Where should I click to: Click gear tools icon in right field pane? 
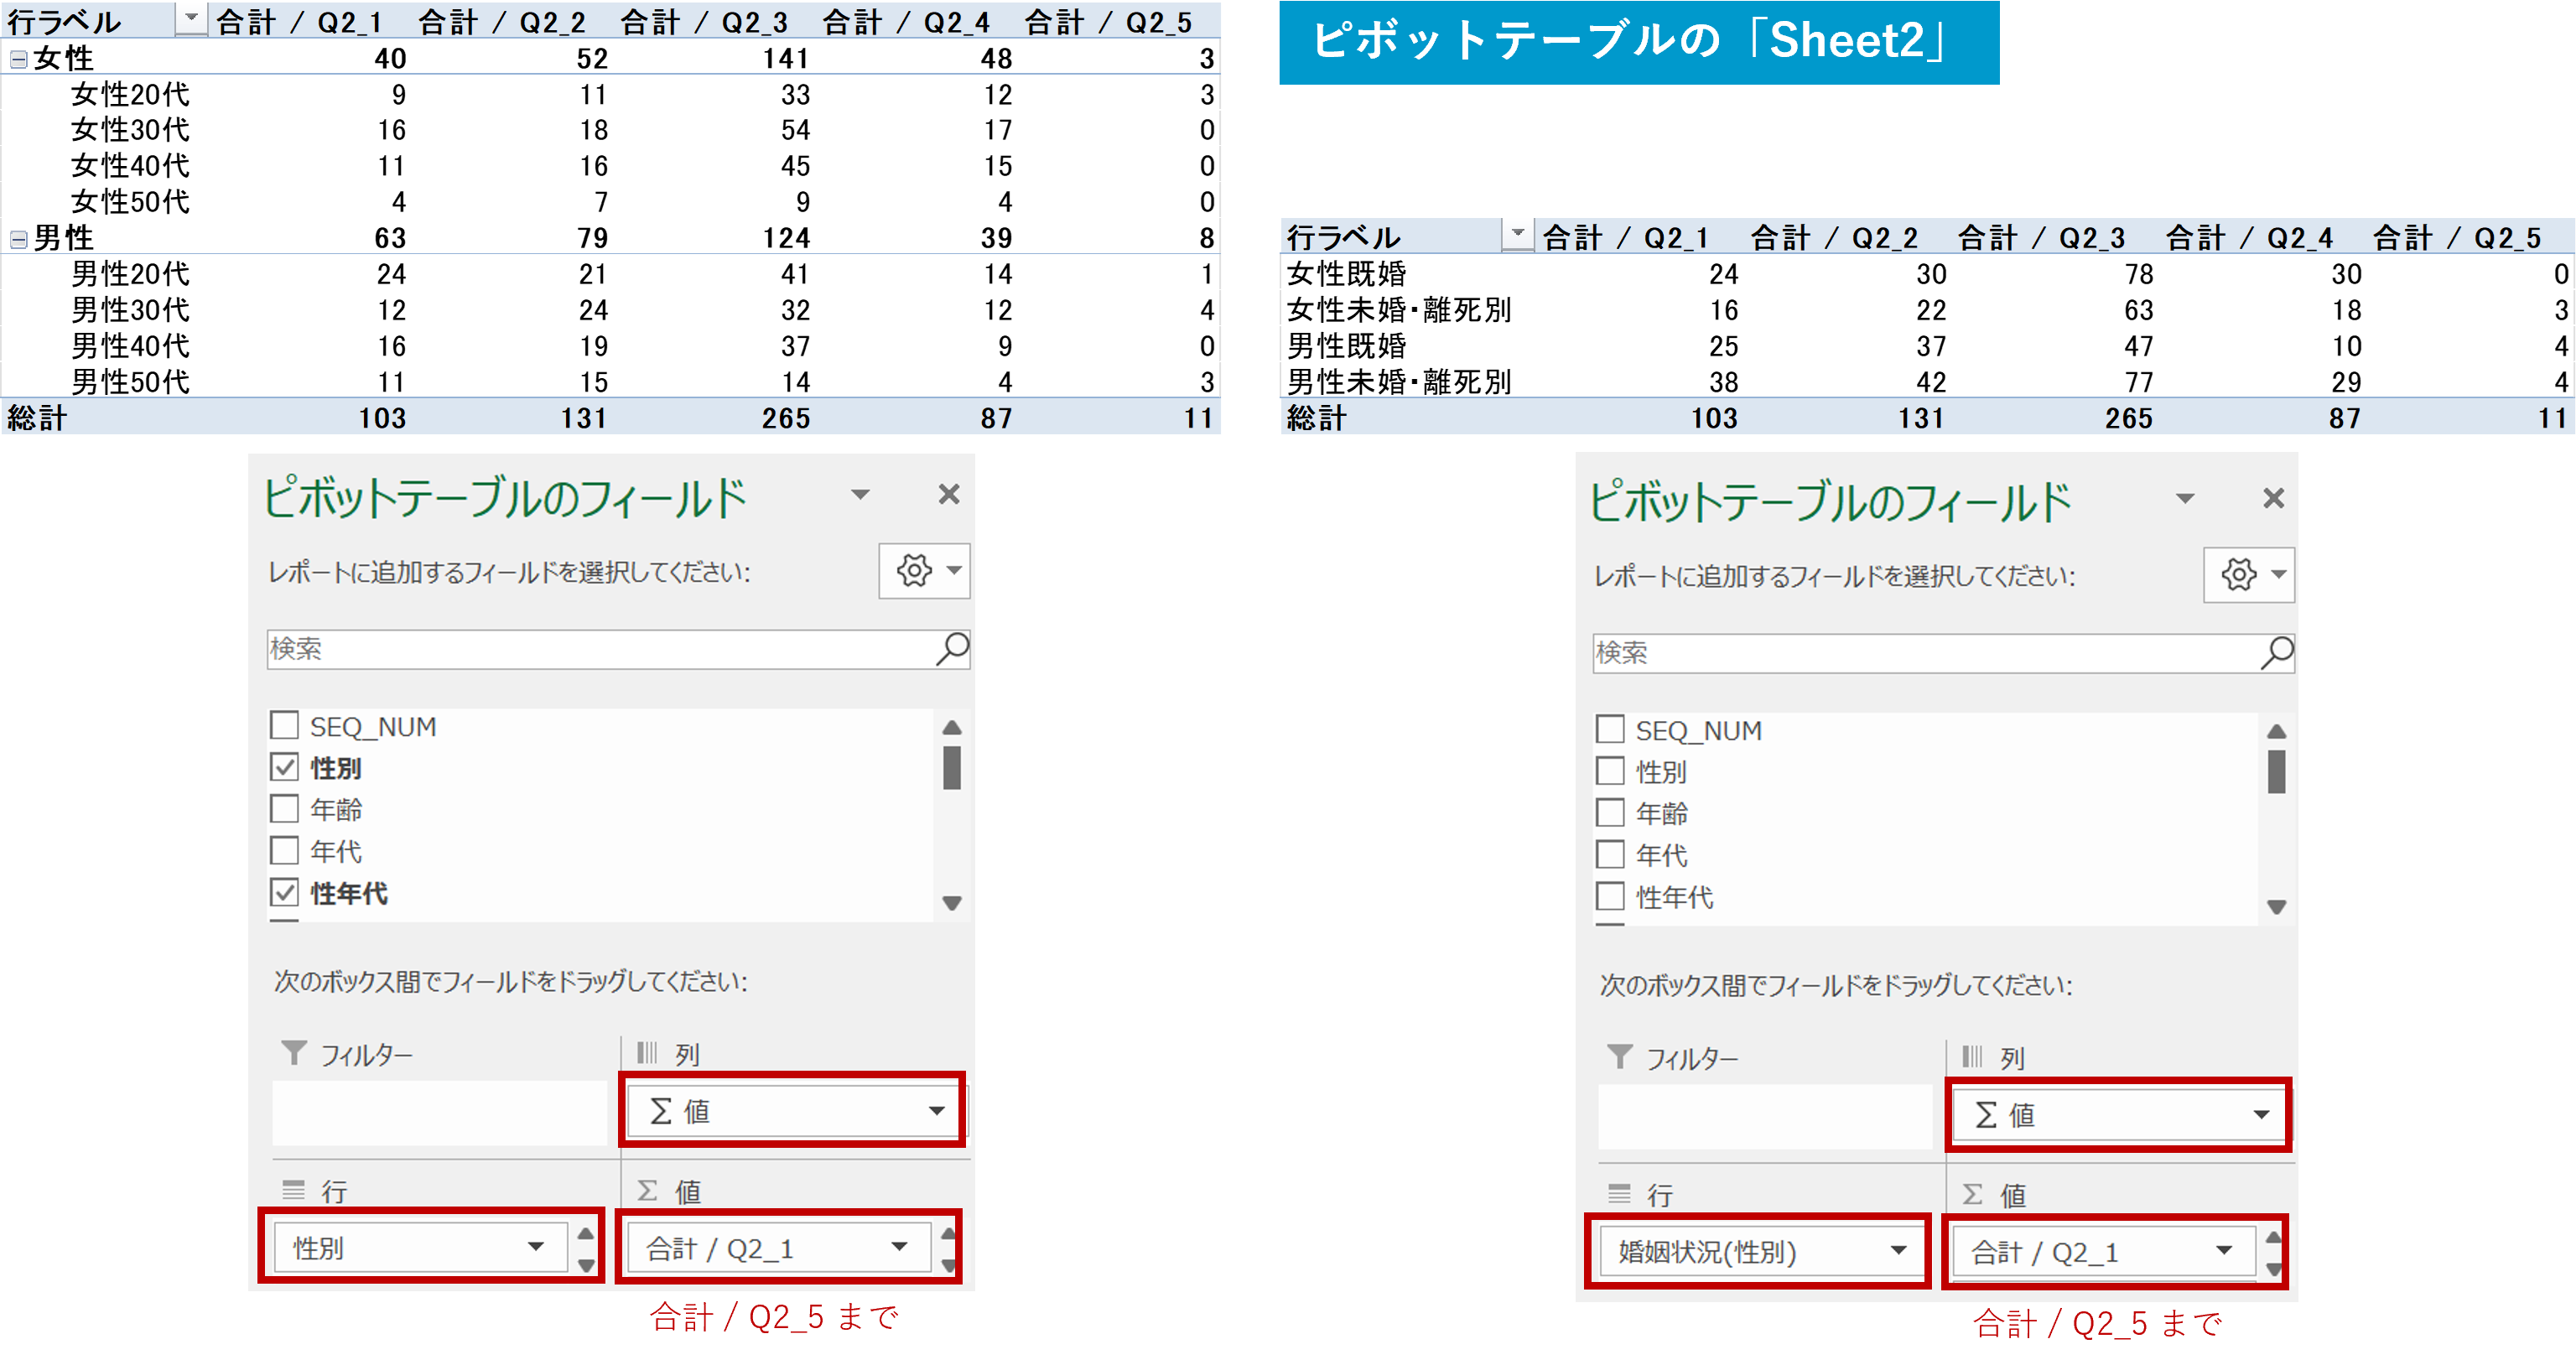click(2238, 575)
